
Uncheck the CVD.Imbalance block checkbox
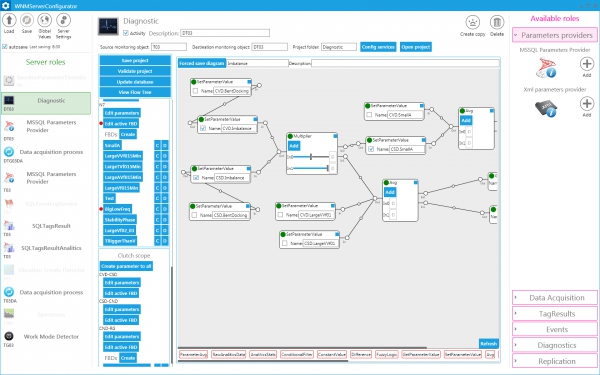[203, 129]
